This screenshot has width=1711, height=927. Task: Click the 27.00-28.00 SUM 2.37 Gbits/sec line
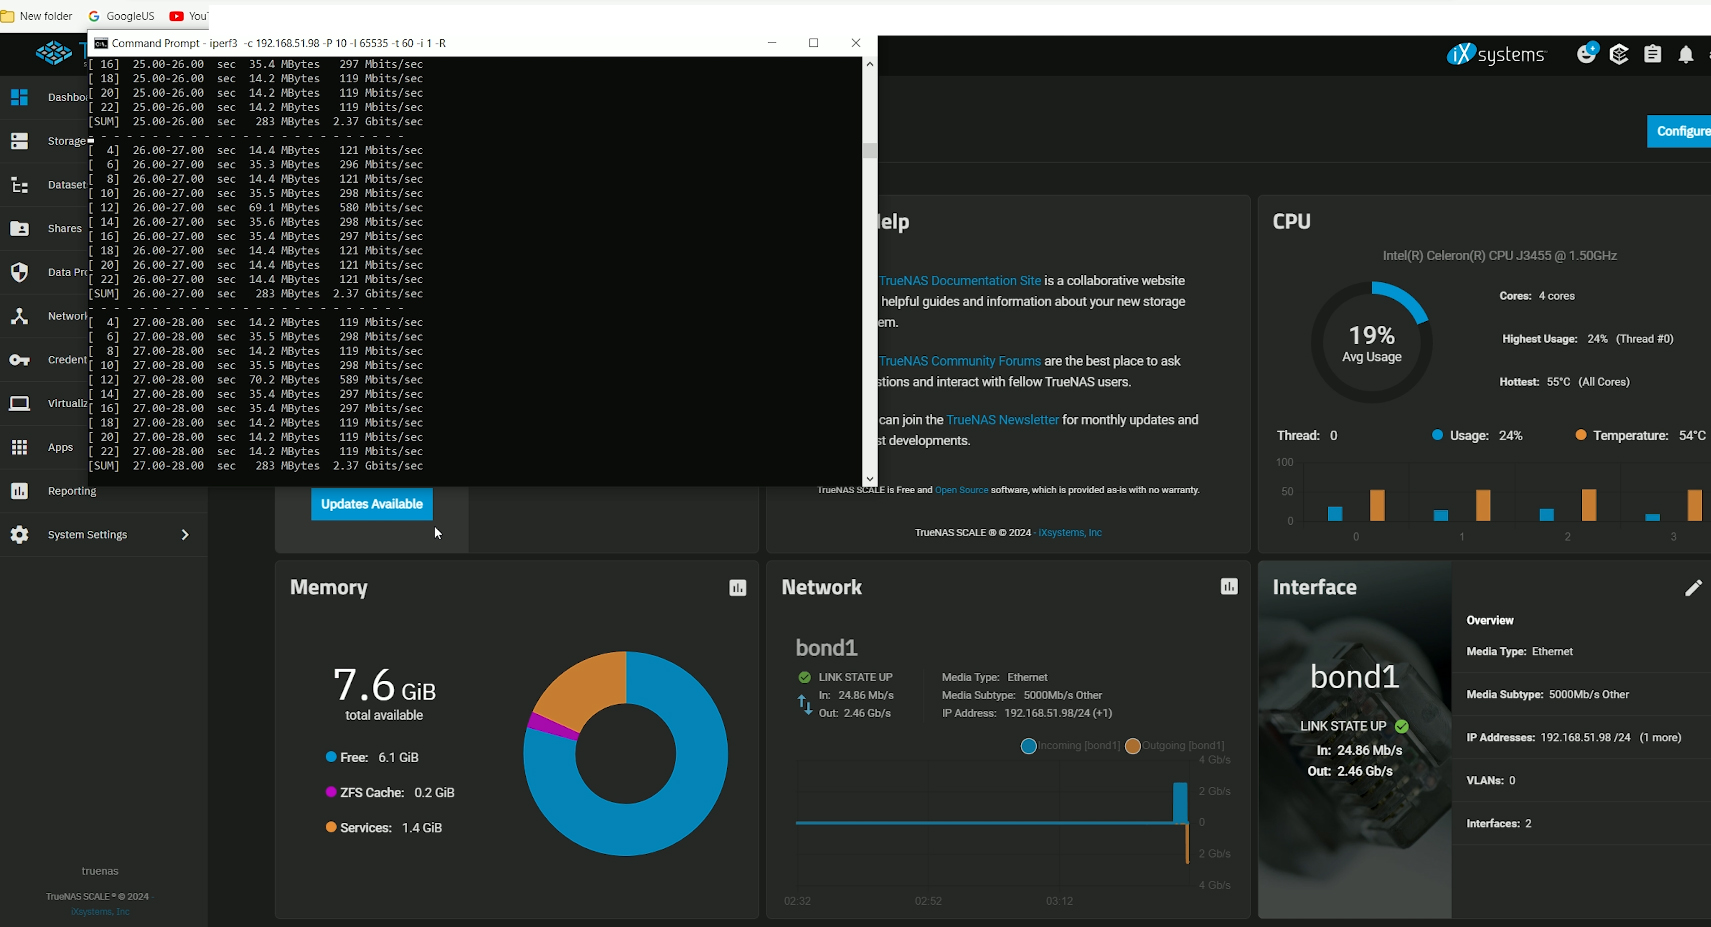(256, 466)
